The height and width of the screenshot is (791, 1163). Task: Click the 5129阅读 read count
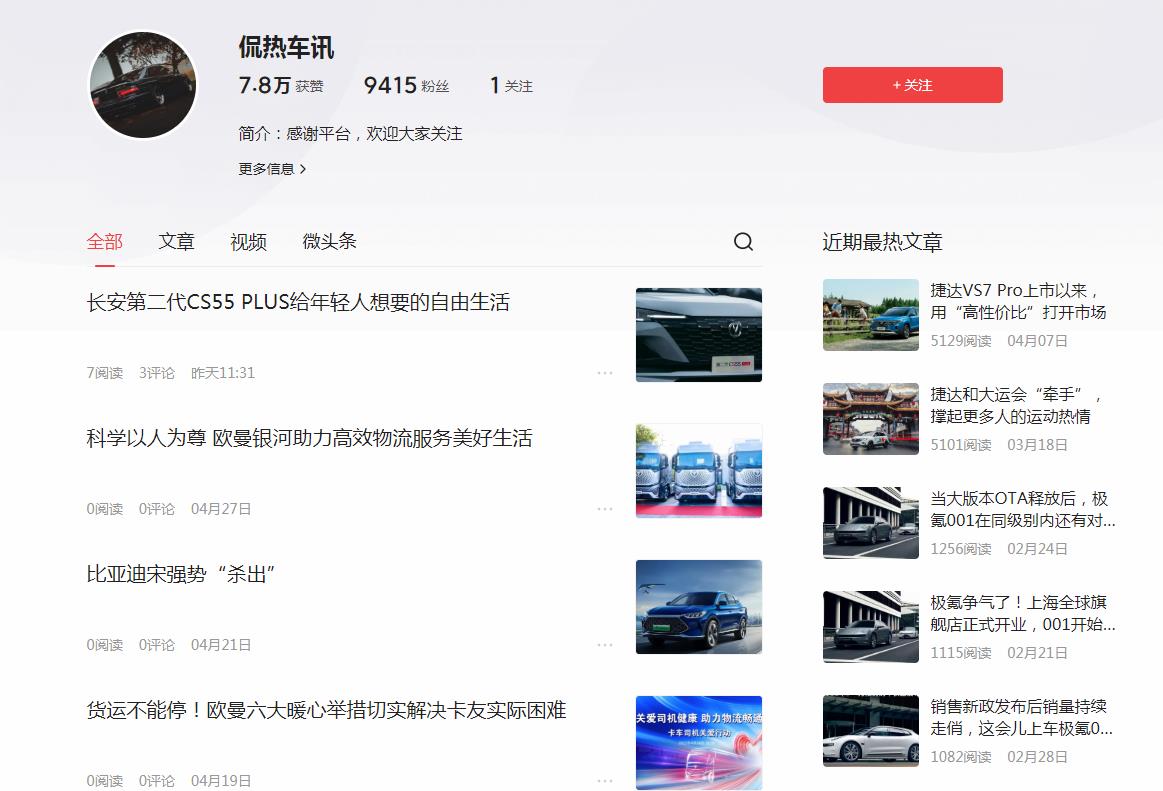961,341
